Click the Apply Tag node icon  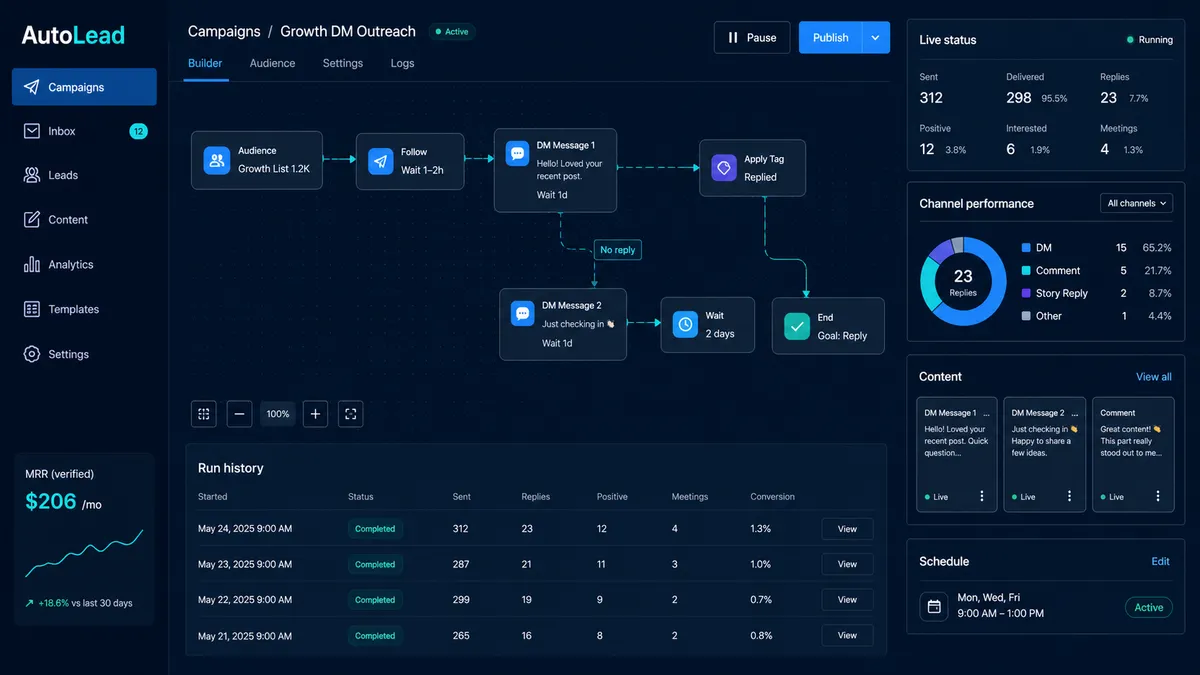(724, 168)
